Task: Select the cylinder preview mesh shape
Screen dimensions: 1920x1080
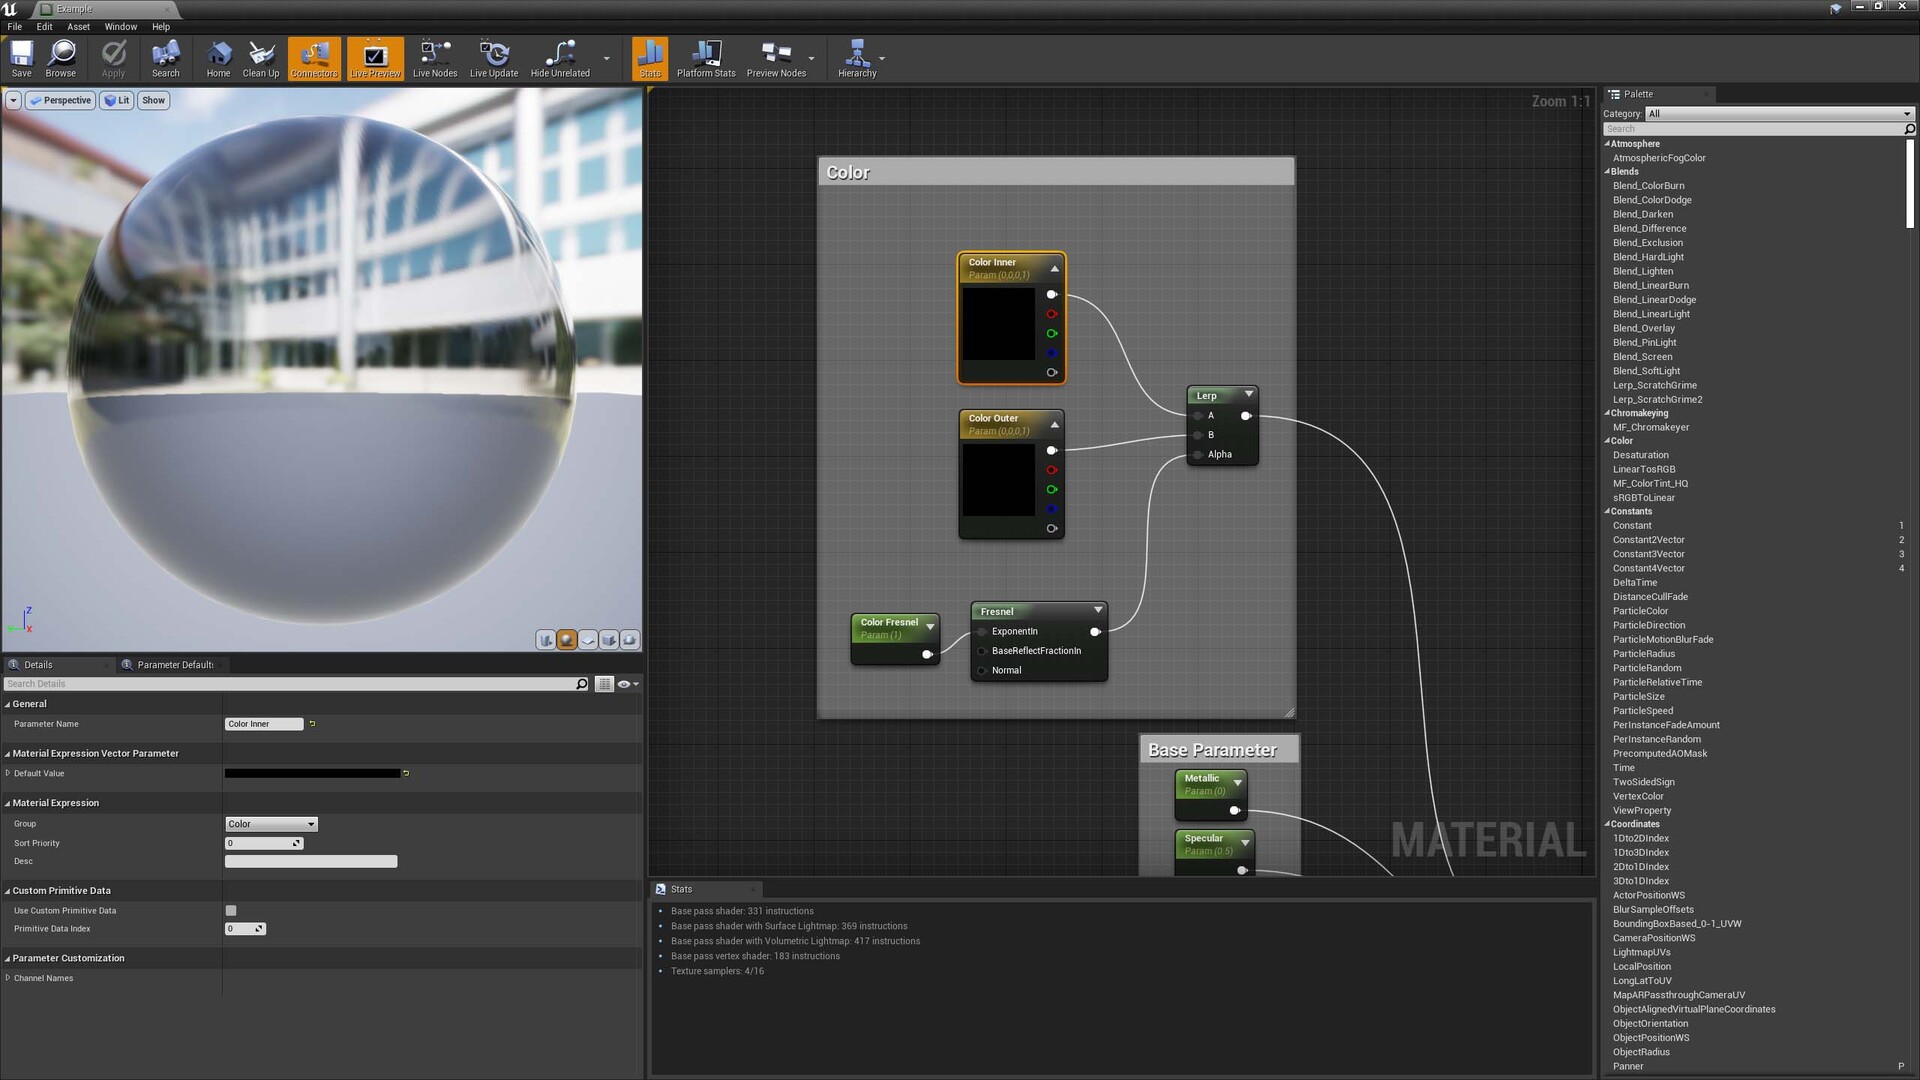Action: pyautogui.click(x=545, y=640)
